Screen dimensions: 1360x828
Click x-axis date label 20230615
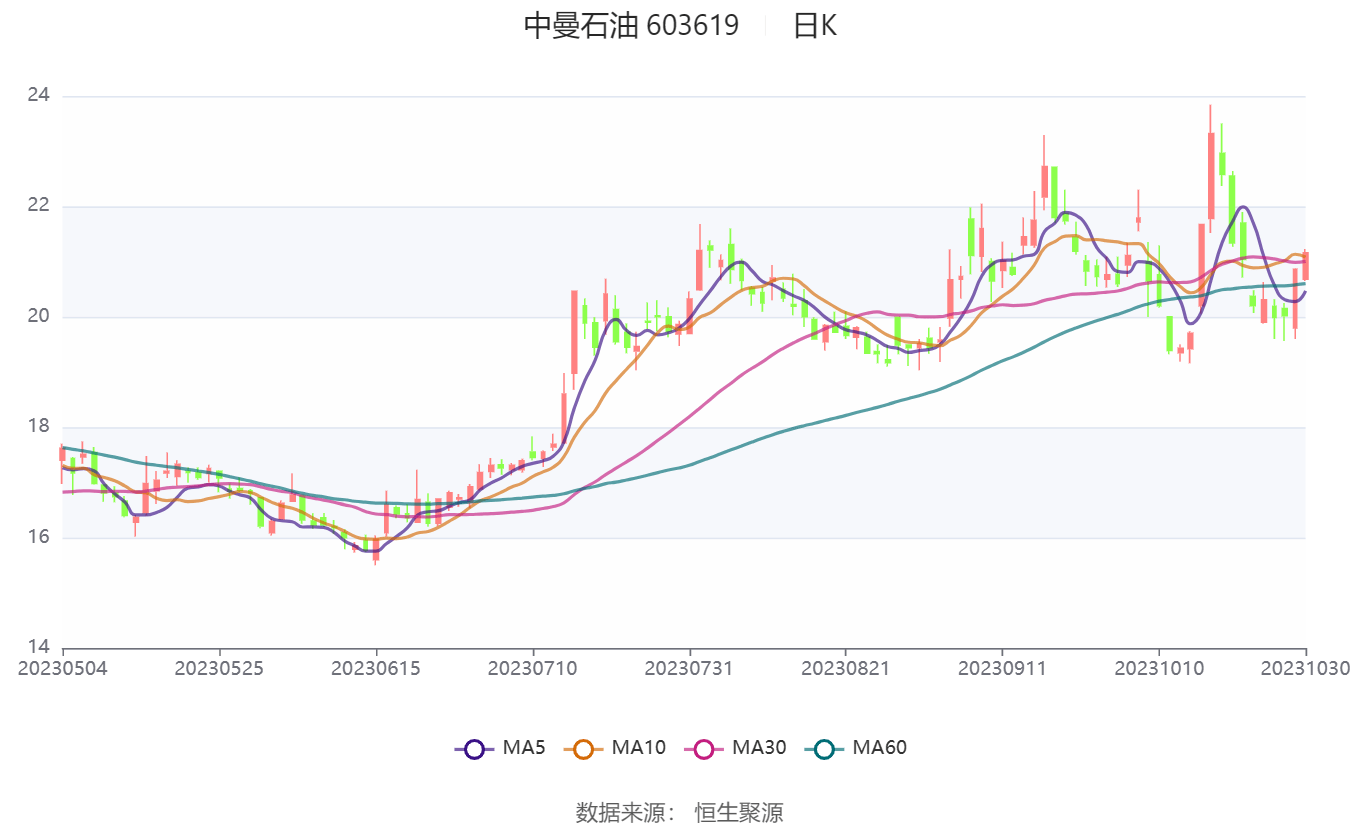(376, 668)
